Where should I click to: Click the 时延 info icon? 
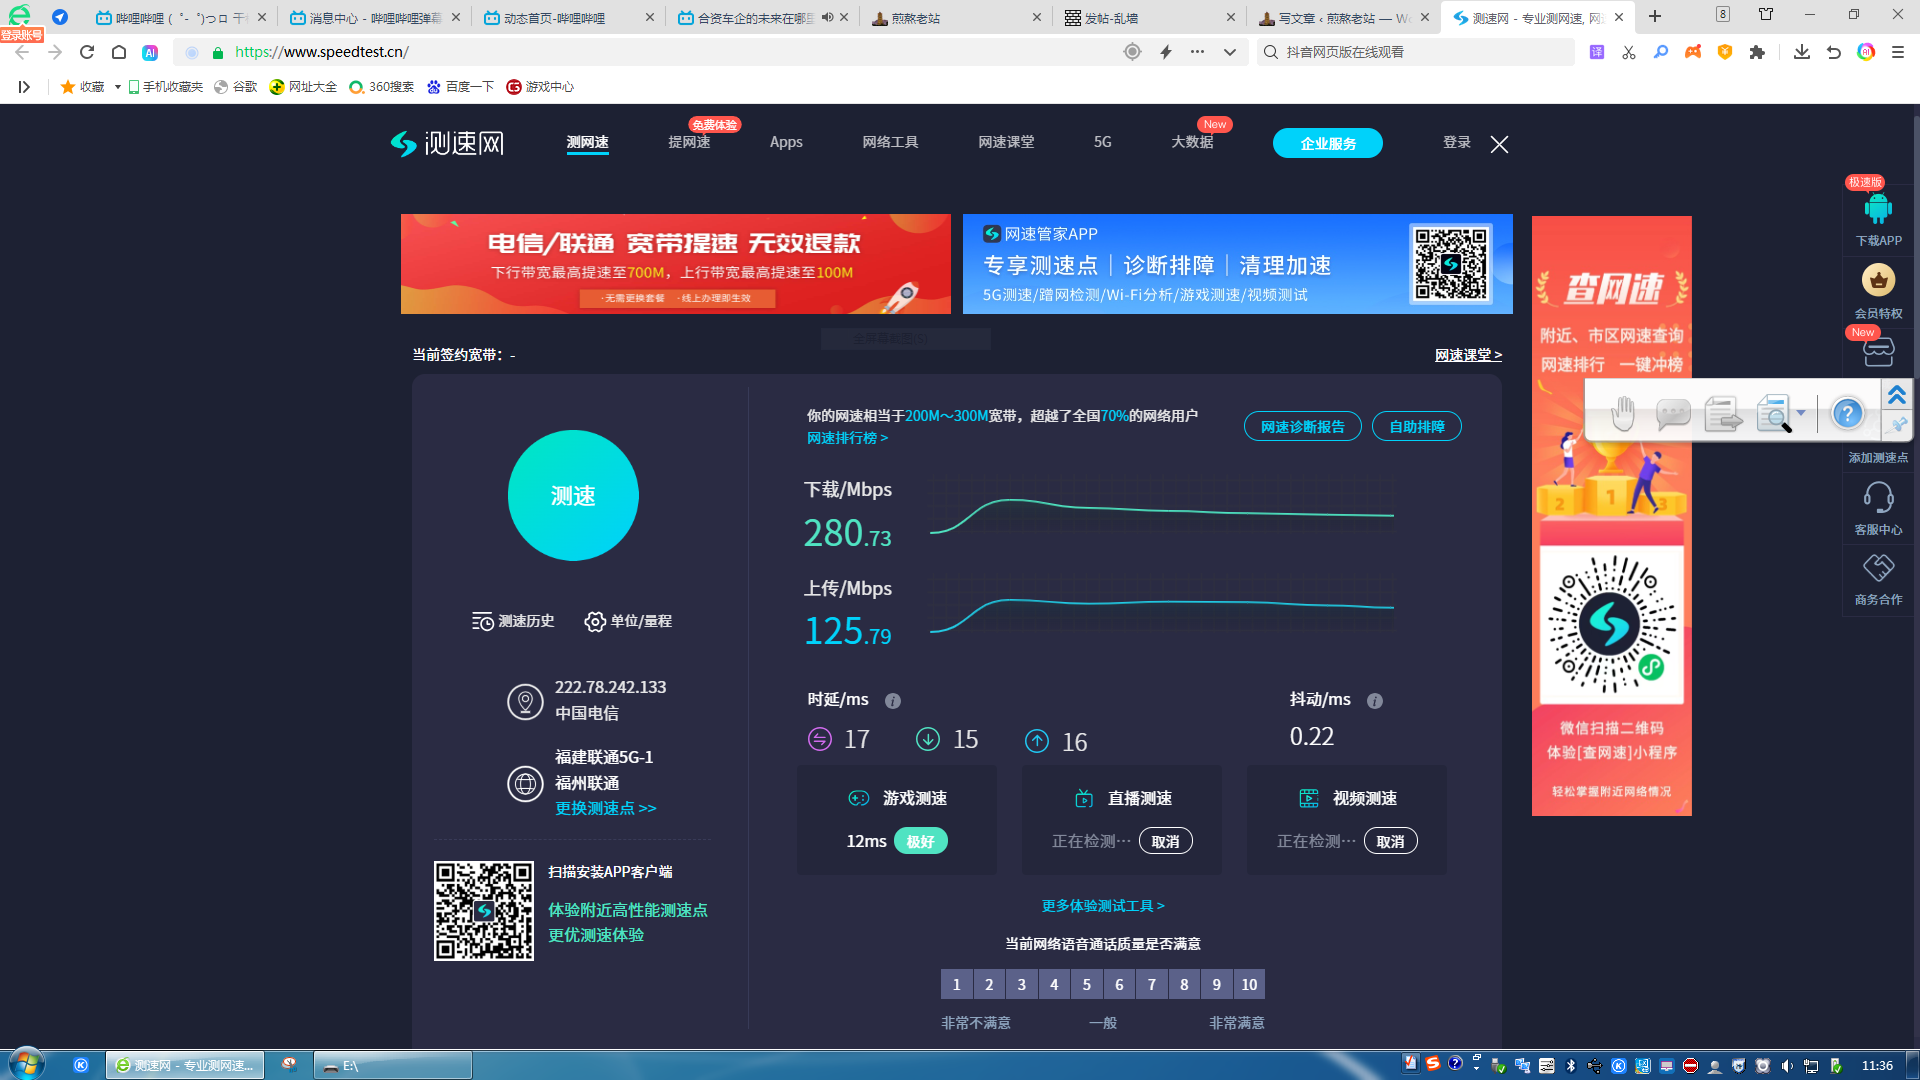coord(893,701)
